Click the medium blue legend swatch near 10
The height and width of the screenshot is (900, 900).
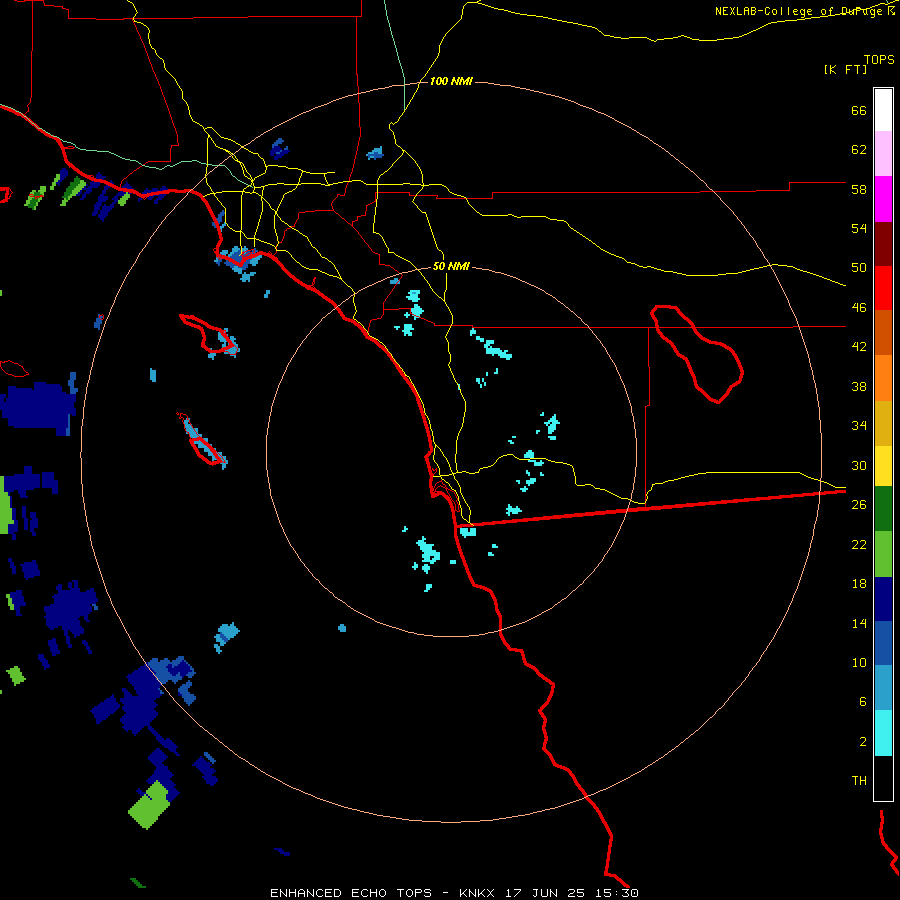point(883,643)
